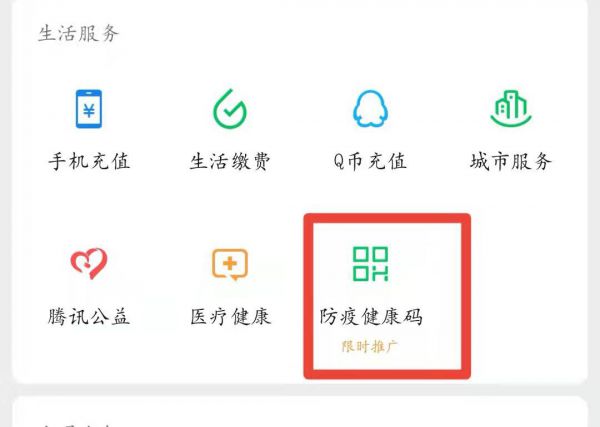This screenshot has height=427, width=600.
Task: Open the green life payment checkmark icon
Action: coord(230,109)
